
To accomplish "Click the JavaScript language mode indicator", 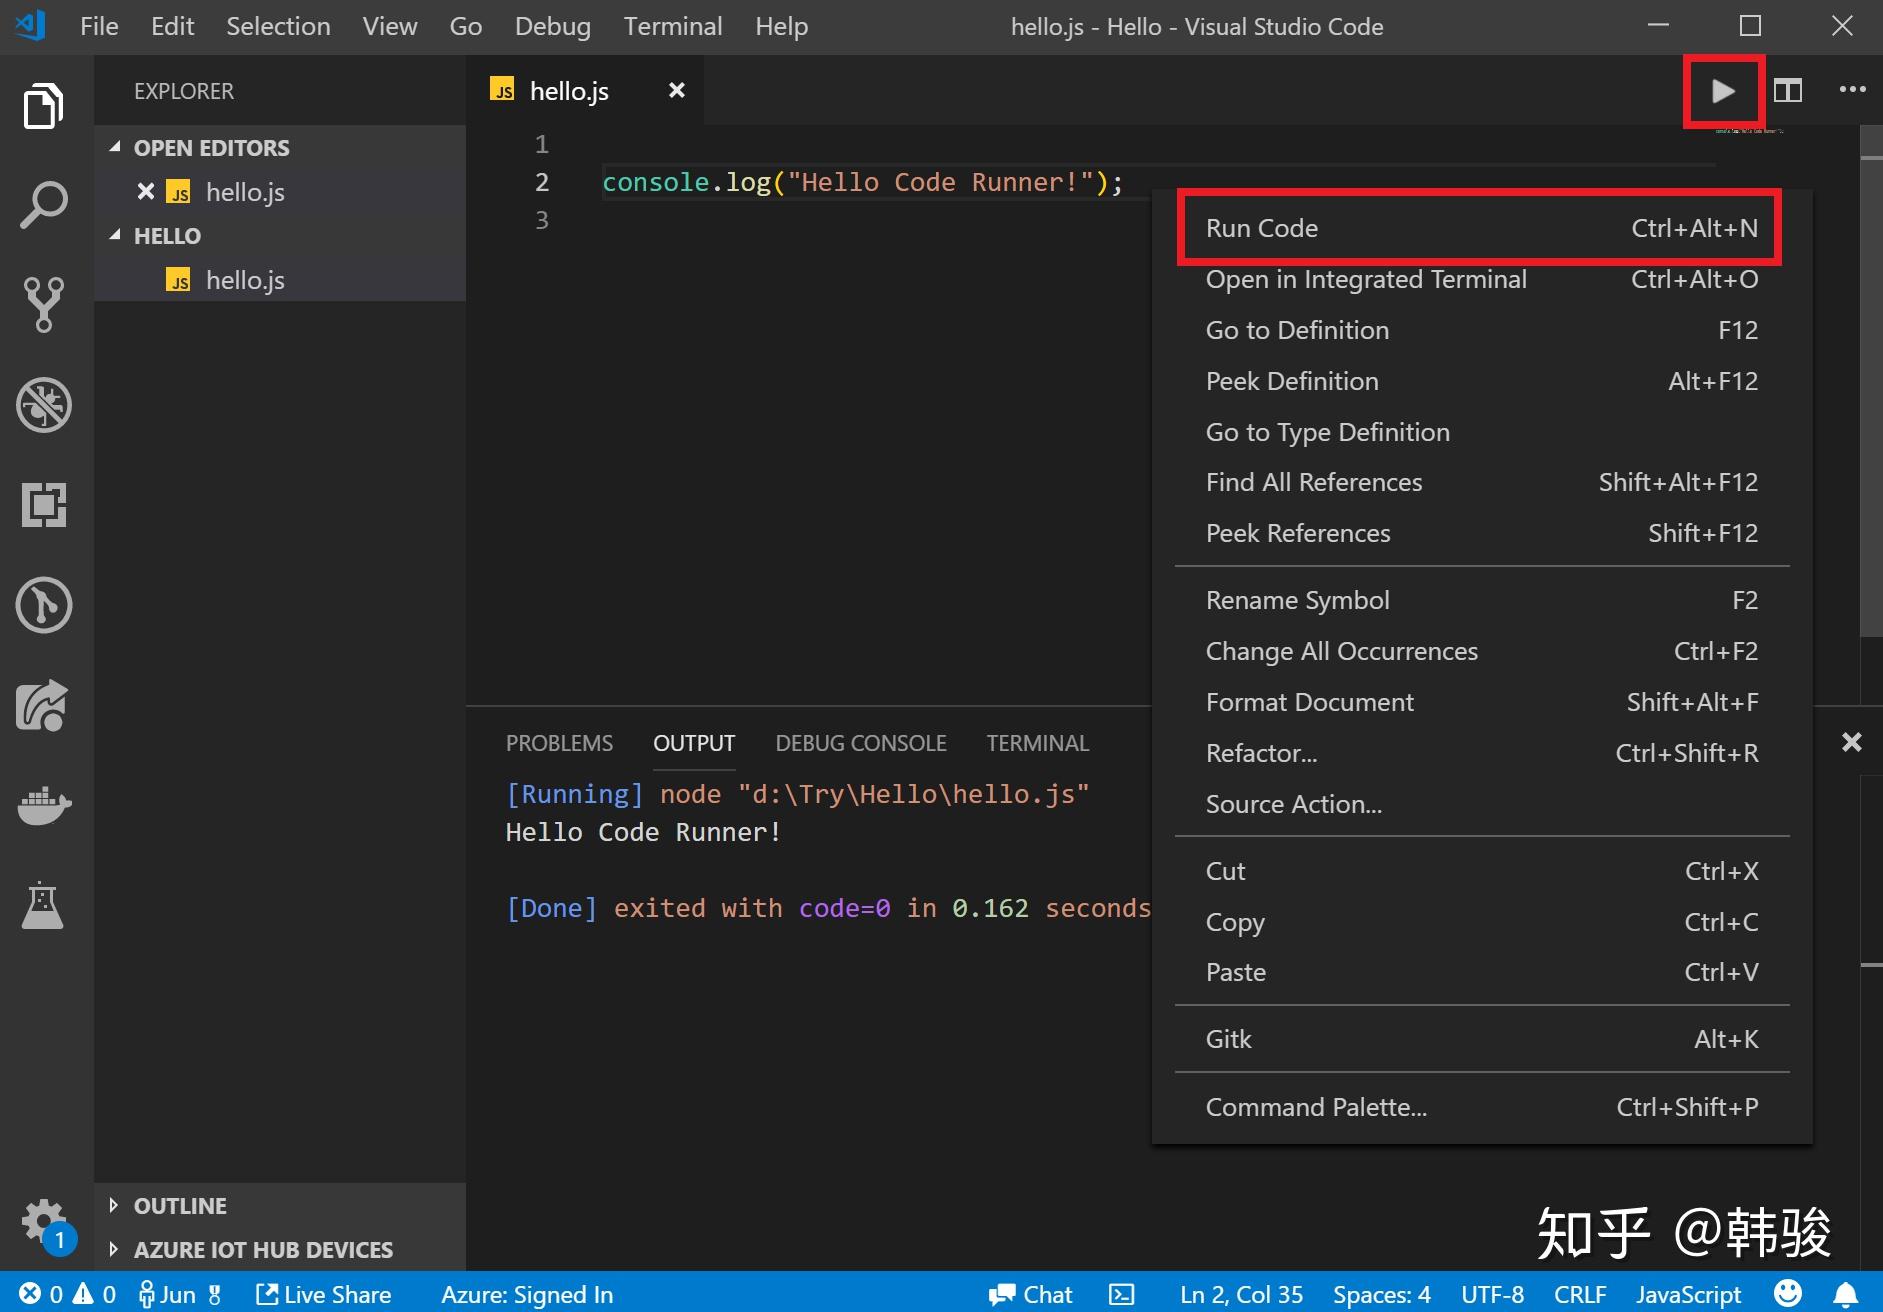I will click(1688, 1294).
